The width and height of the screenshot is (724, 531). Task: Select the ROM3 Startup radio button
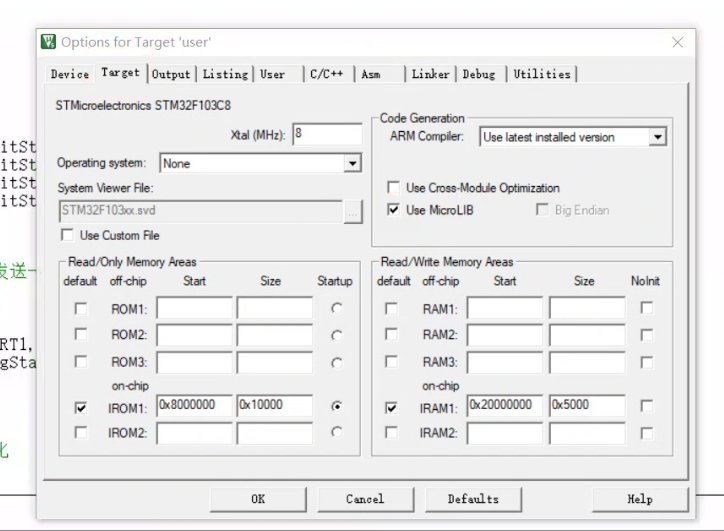[337, 363]
